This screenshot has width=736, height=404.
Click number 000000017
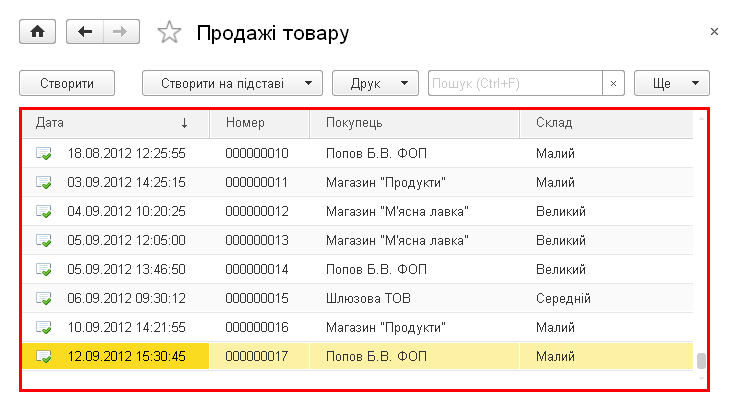tap(257, 357)
